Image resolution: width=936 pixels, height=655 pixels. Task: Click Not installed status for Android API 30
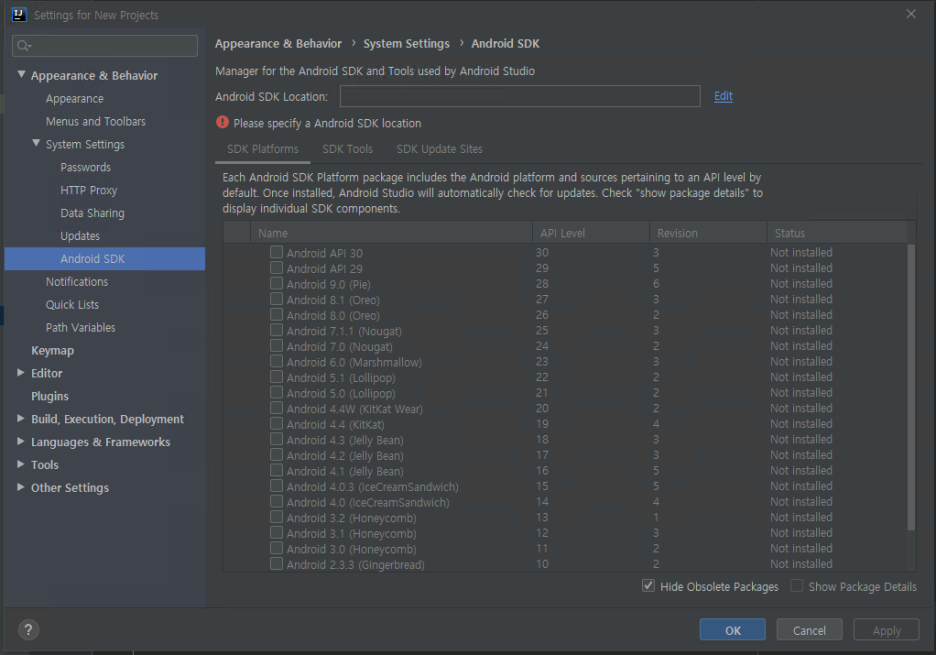[801, 252]
